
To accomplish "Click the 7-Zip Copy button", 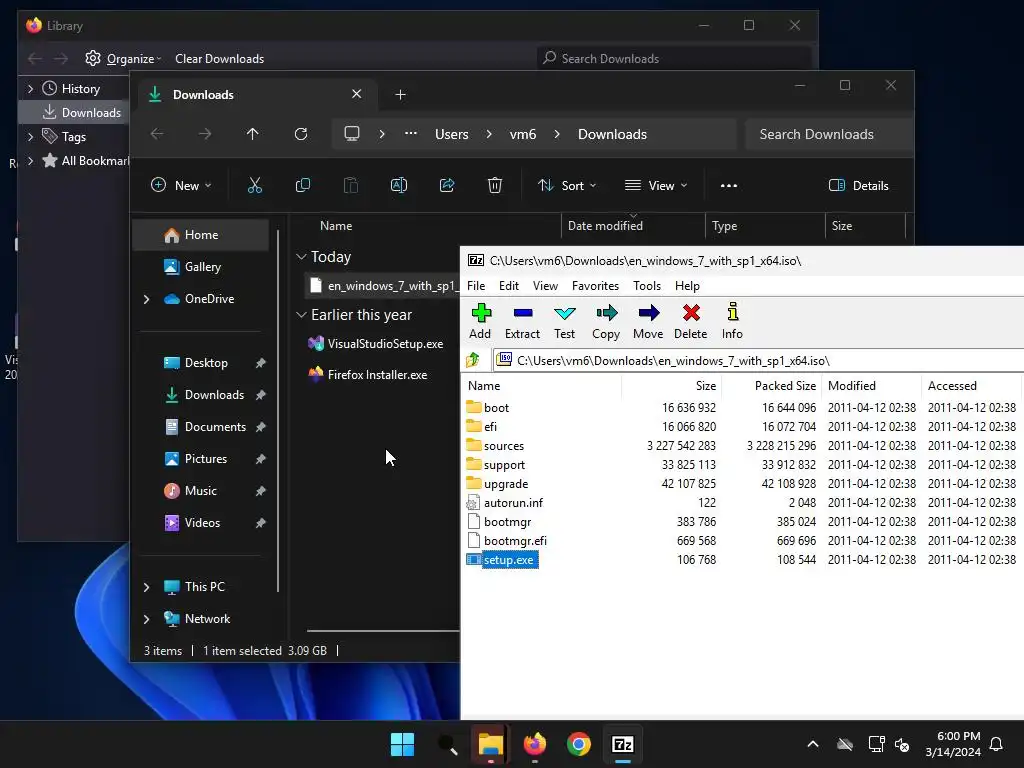I will (x=606, y=321).
